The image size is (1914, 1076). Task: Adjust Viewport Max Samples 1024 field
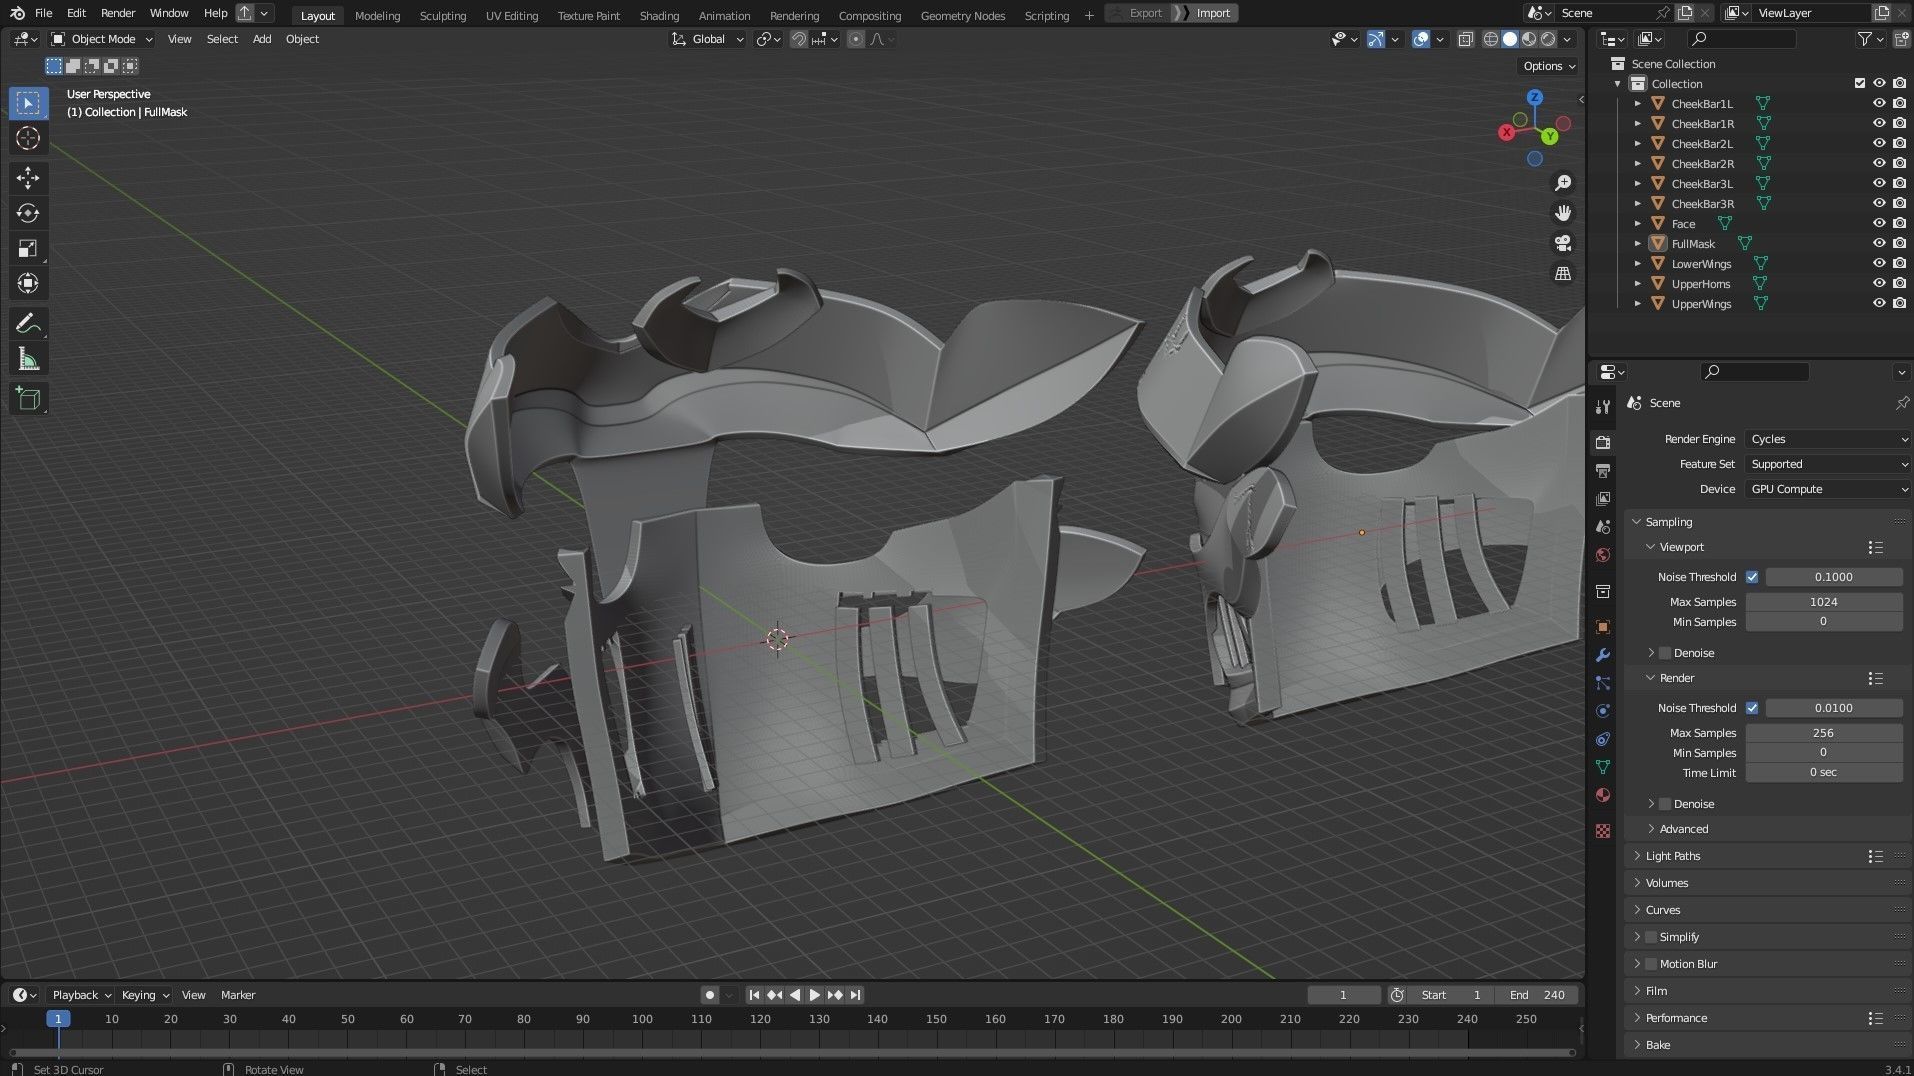point(1824,602)
